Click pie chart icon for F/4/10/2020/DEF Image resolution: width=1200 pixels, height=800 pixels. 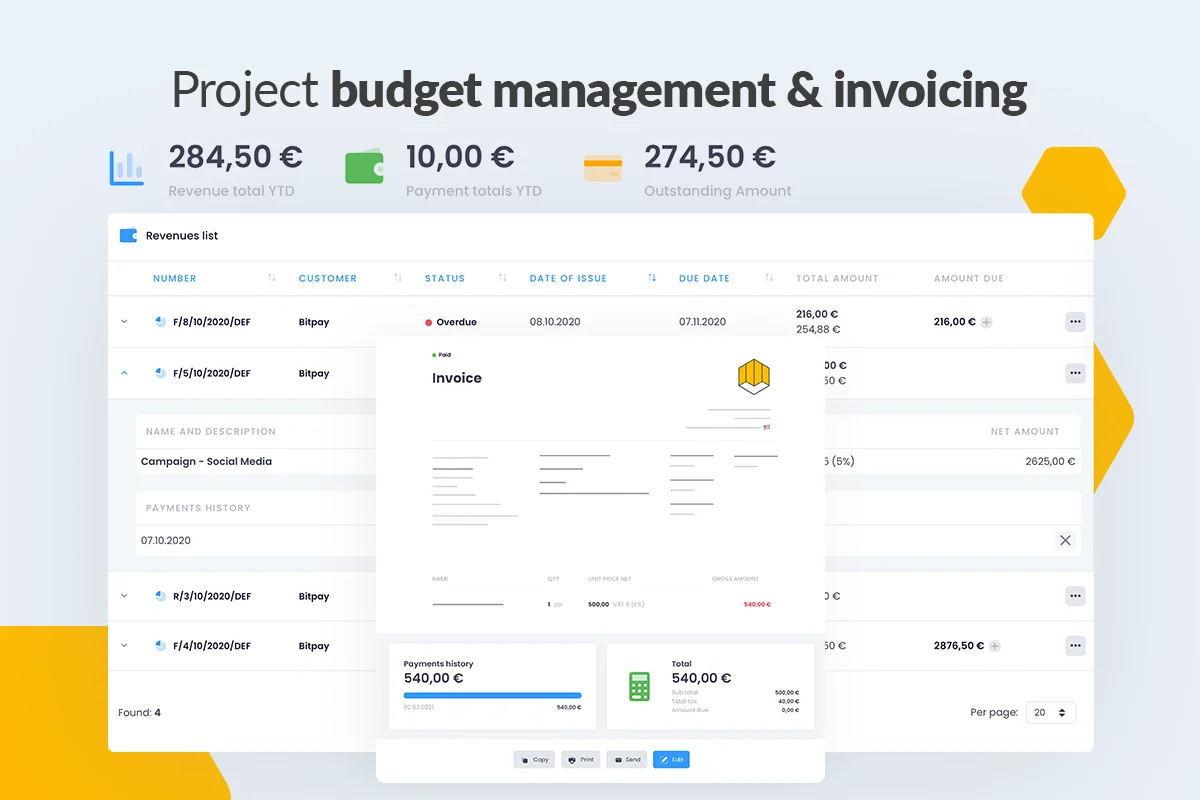(x=160, y=646)
